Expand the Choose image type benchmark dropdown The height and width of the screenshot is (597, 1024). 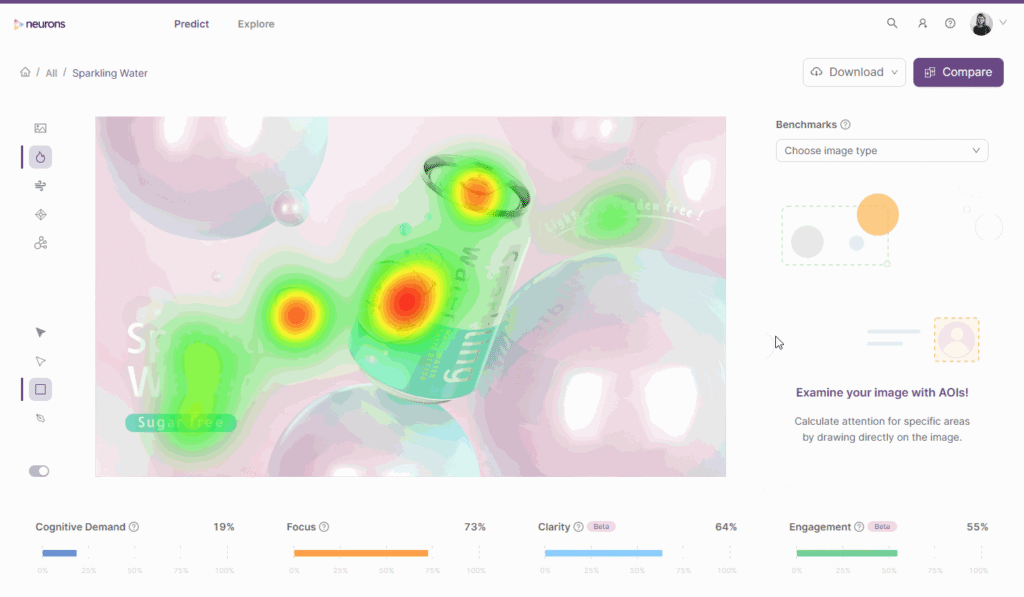point(881,150)
